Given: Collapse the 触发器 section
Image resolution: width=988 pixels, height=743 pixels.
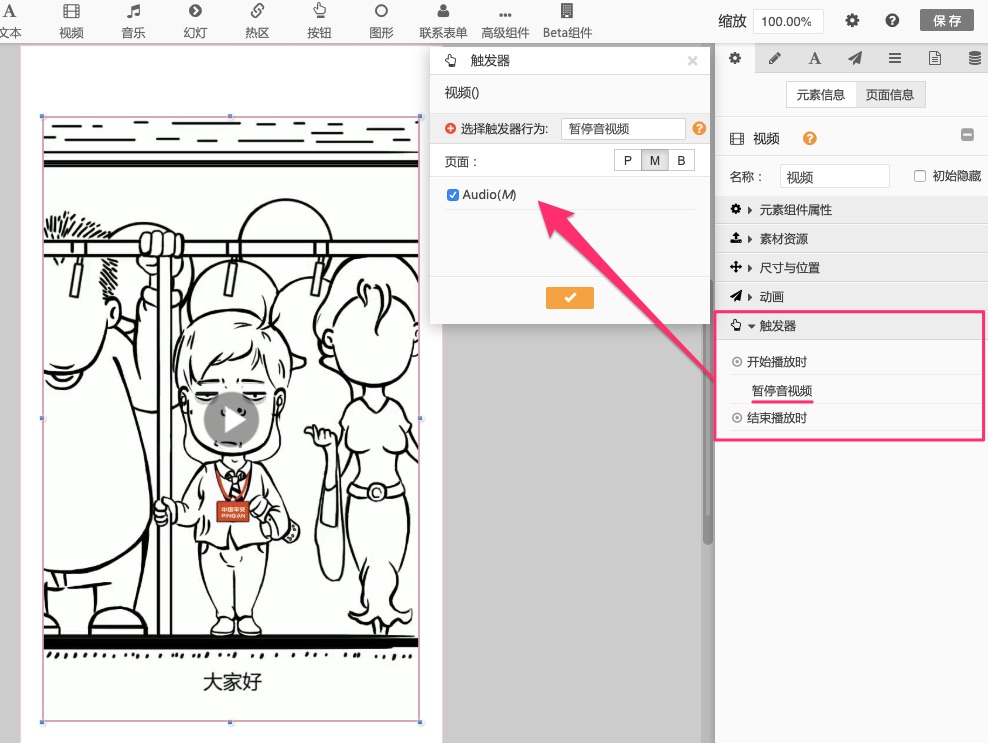Looking at the screenshot, I should [777, 326].
